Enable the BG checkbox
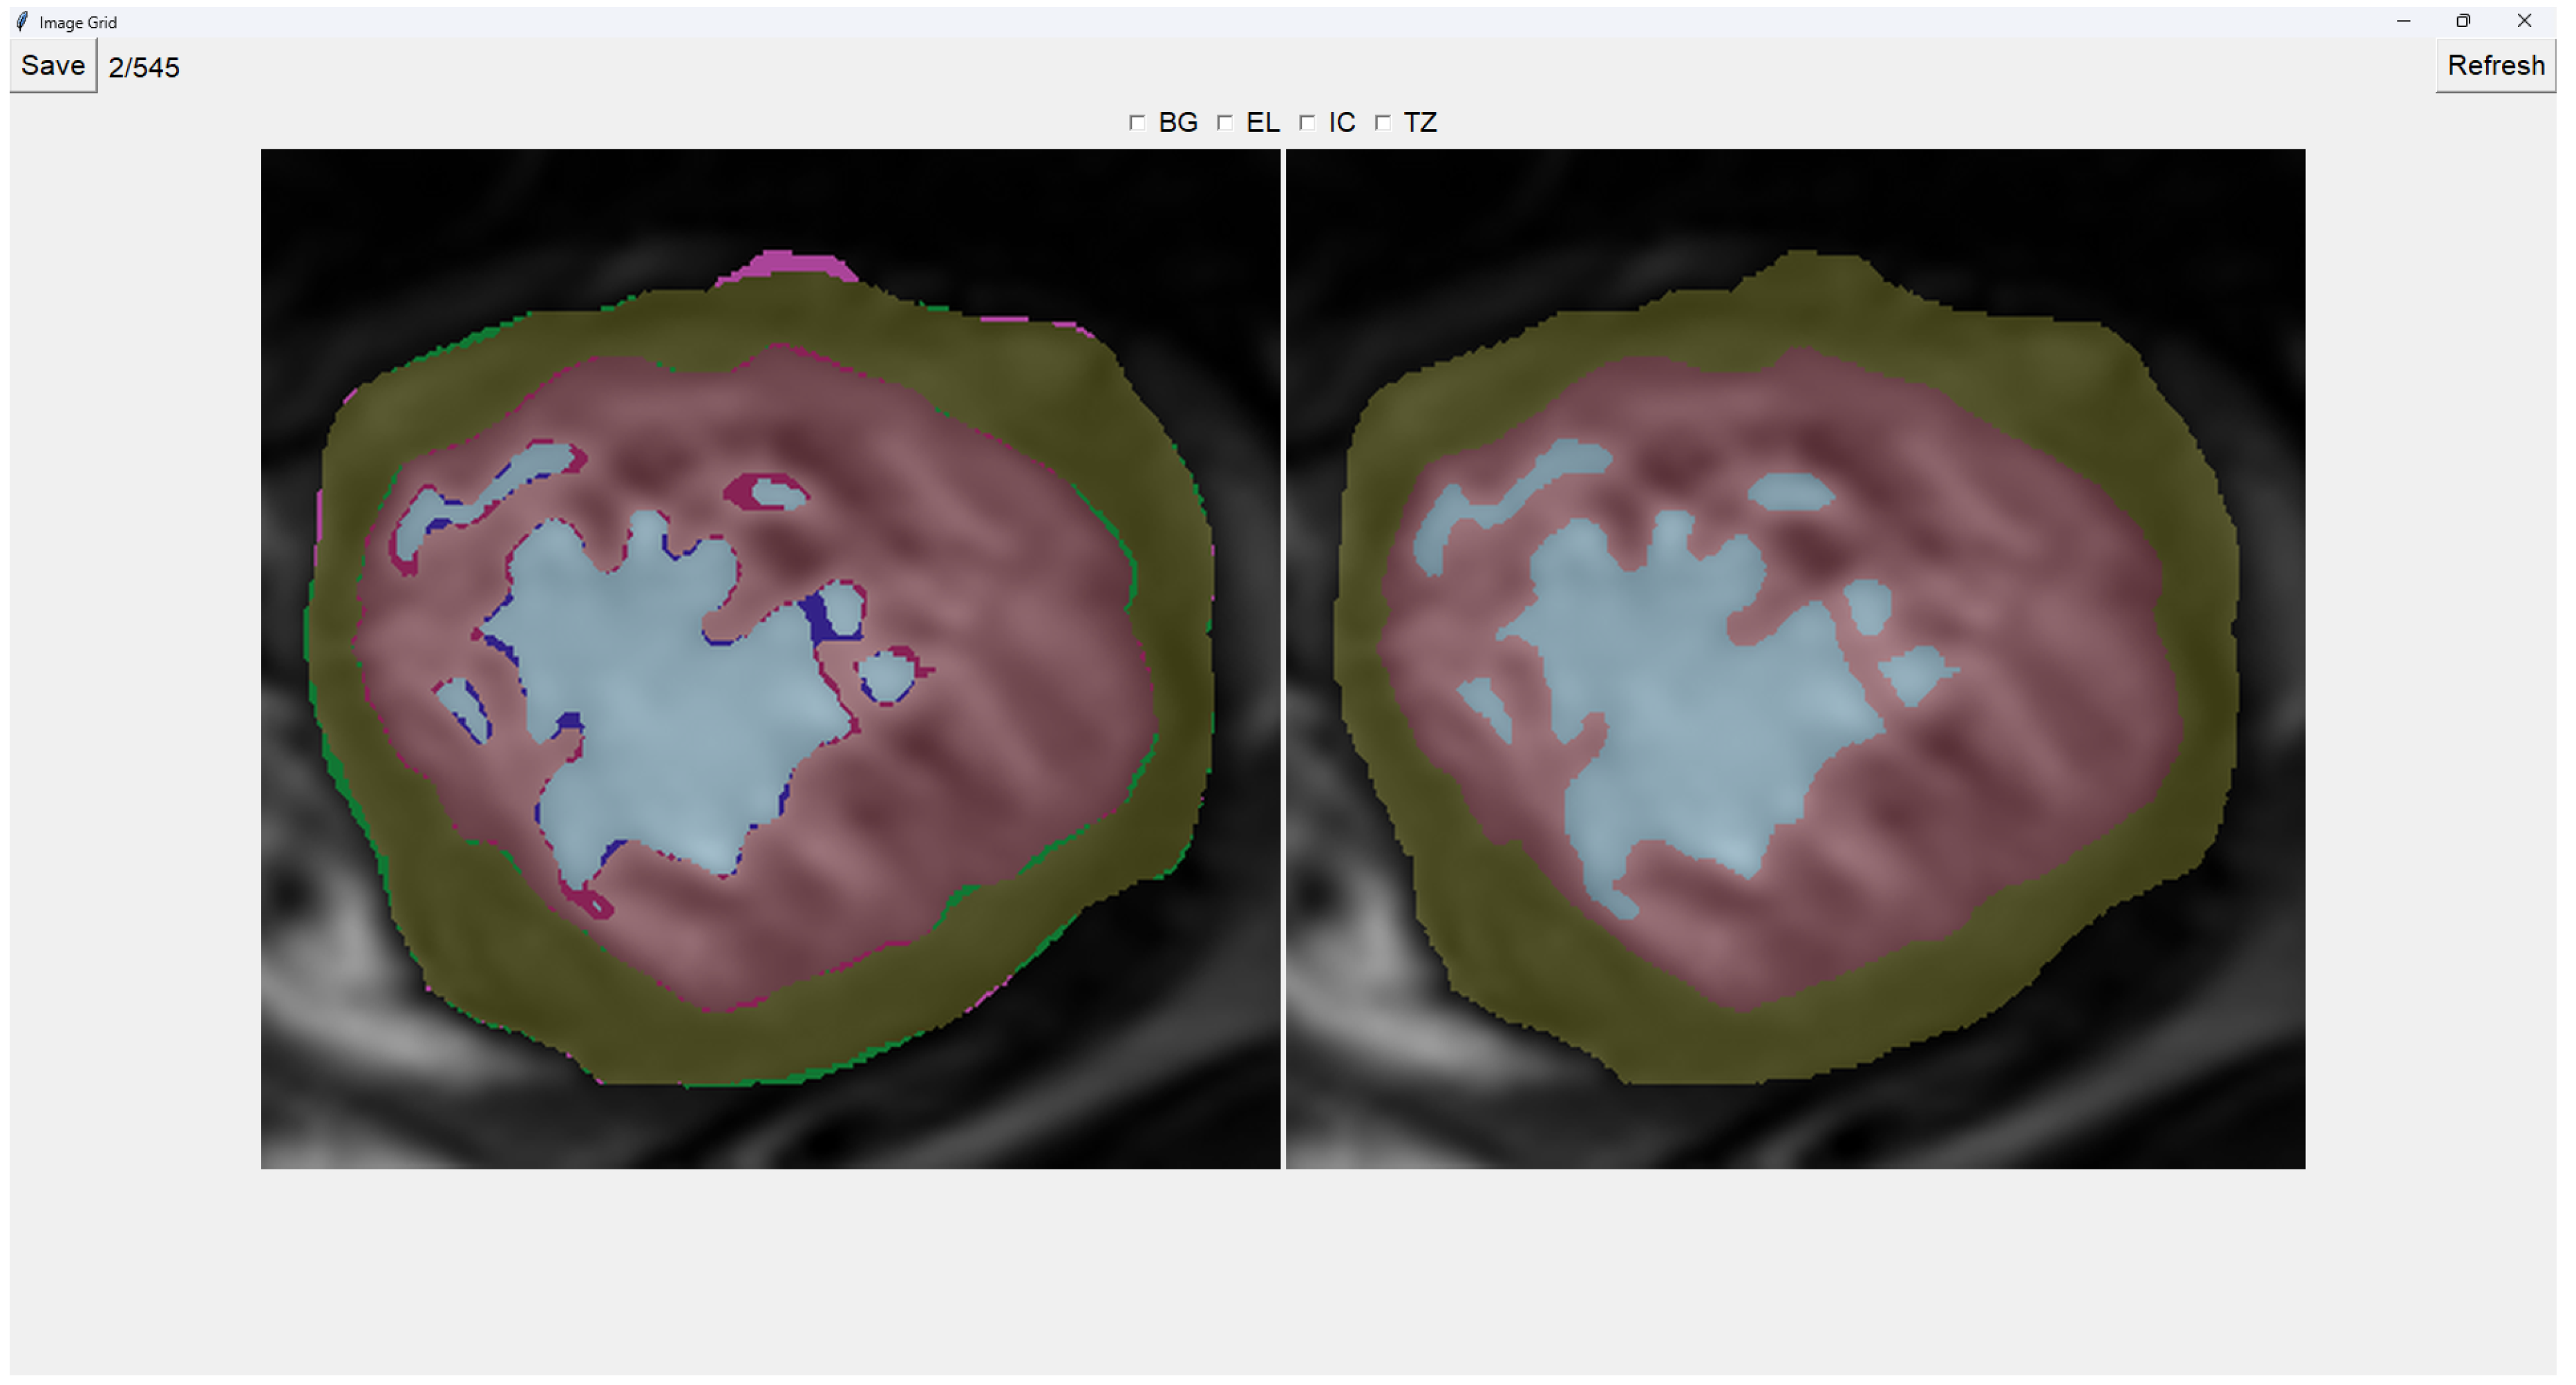The height and width of the screenshot is (1385, 2576). [1136, 122]
